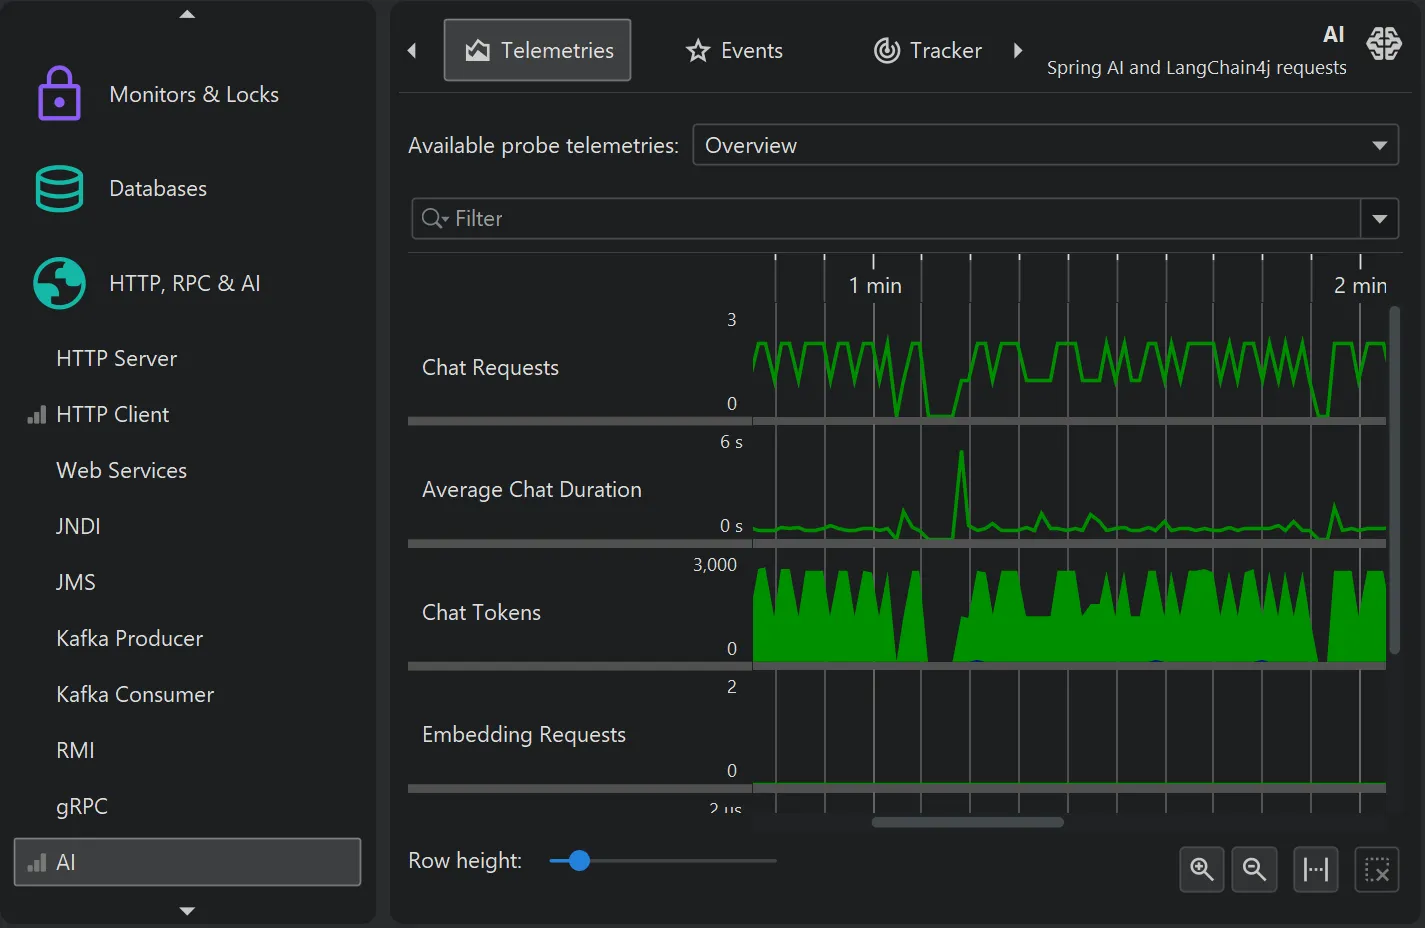Select the HTTP, RPC & AI globe icon
1425x928 pixels.
click(59, 283)
